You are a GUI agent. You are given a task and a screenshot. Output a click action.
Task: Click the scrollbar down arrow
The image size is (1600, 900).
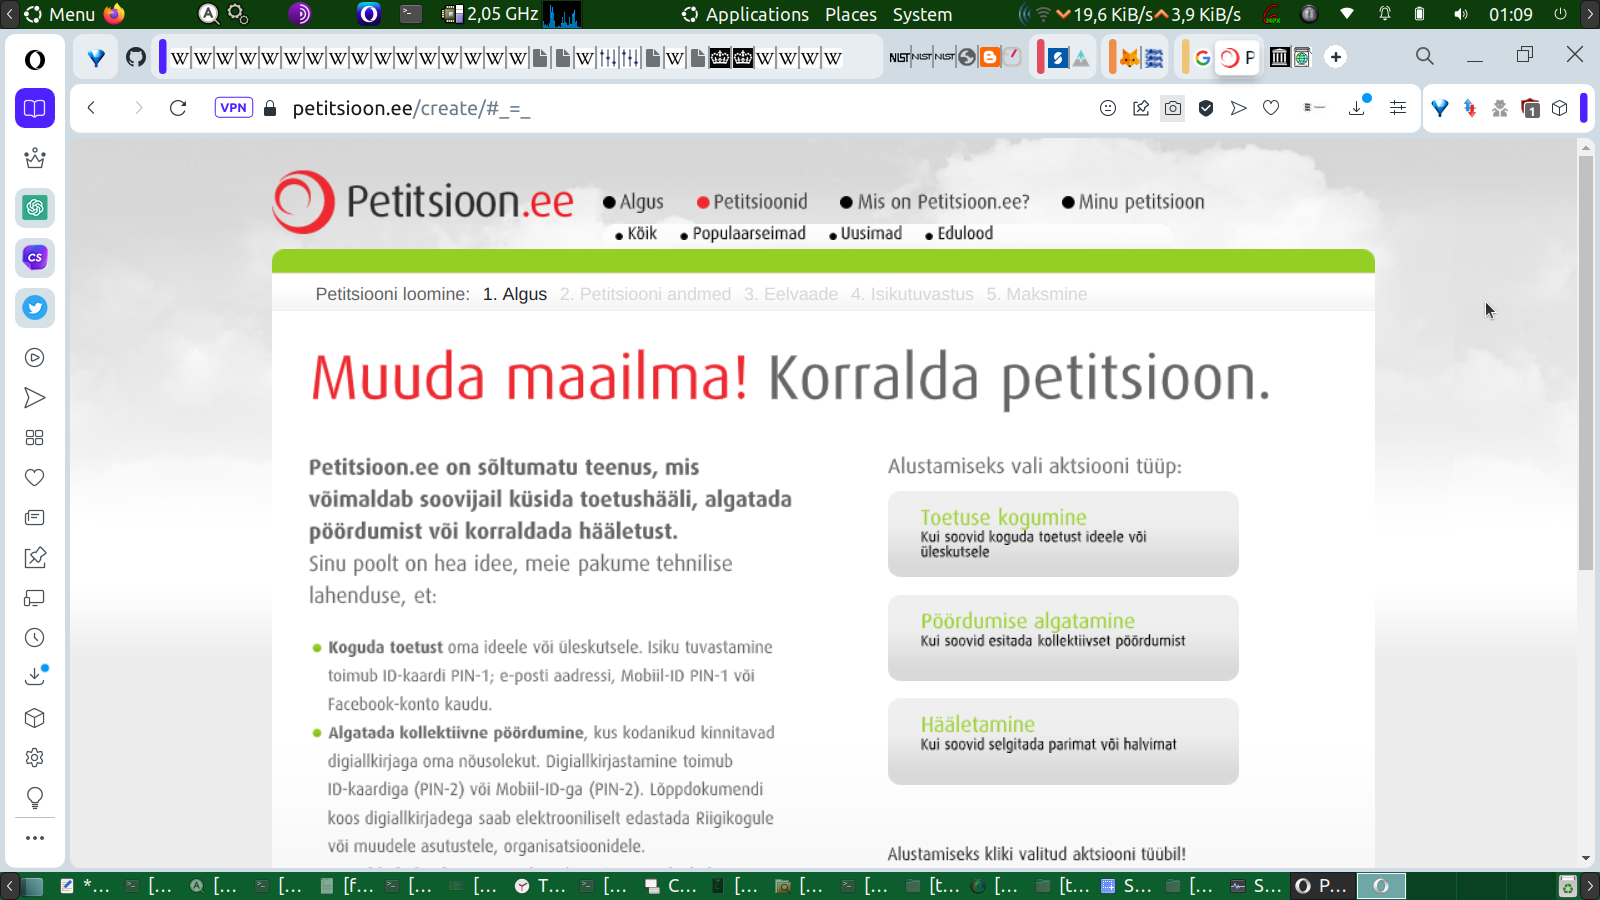(1586, 858)
